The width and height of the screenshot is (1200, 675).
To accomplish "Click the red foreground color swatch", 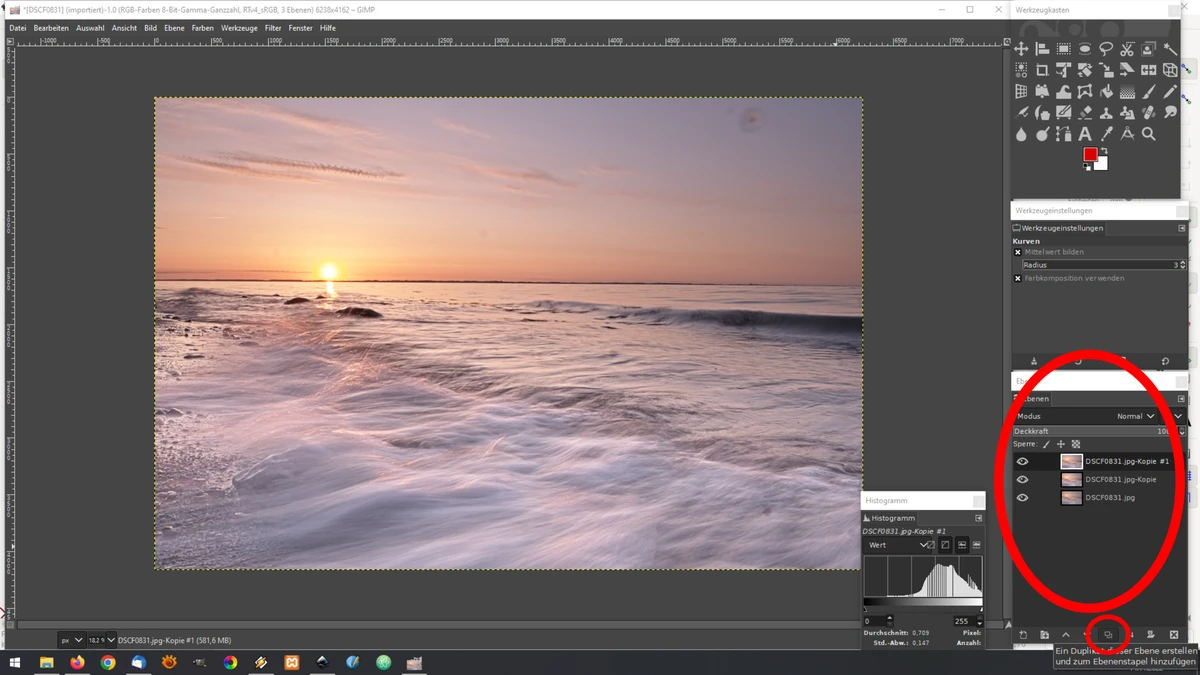I will tap(1090, 155).
